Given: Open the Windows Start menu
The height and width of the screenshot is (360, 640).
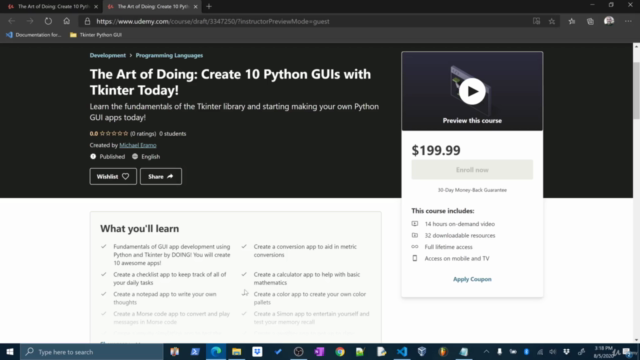Looking at the screenshot, I should click(10, 351).
